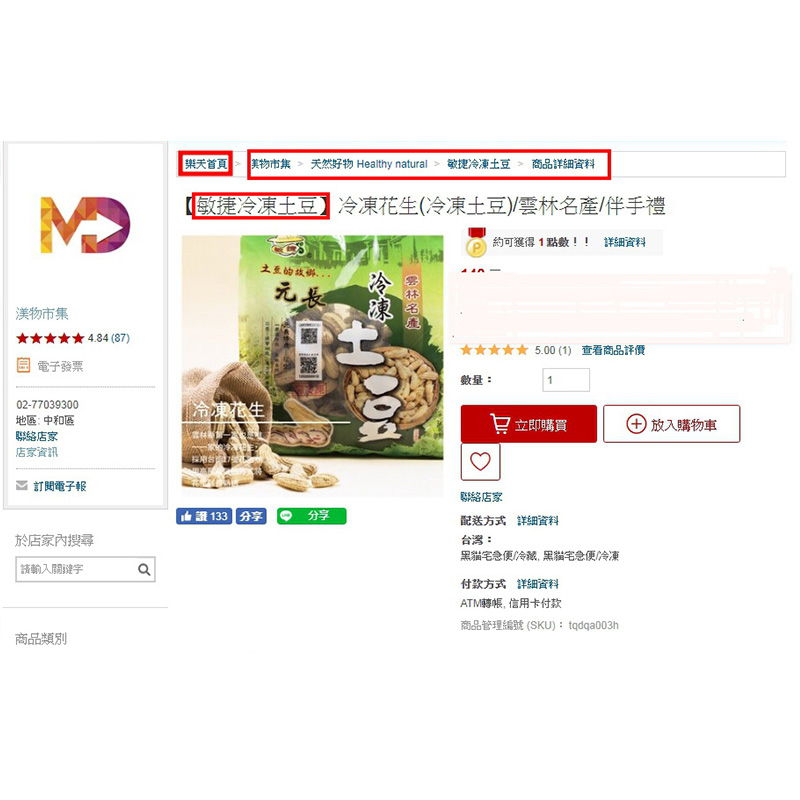Open 店家資訊 in the sidebar
Image resolution: width=800 pixels, height=800 pixels.
point(37,452)
